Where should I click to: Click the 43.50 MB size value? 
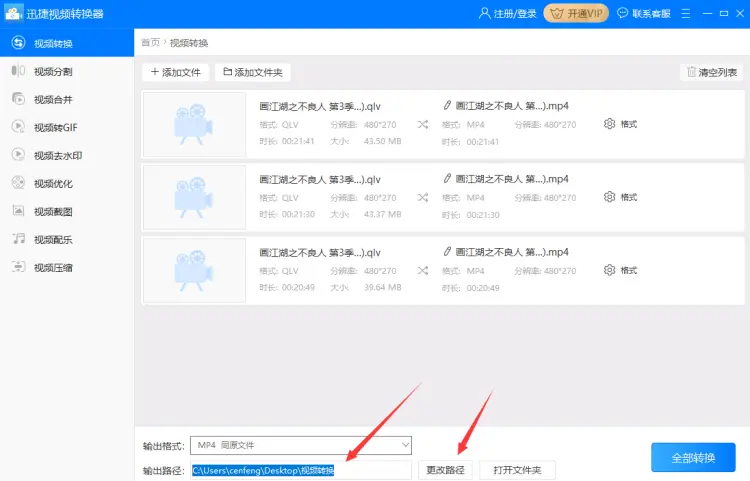[382, 141]
